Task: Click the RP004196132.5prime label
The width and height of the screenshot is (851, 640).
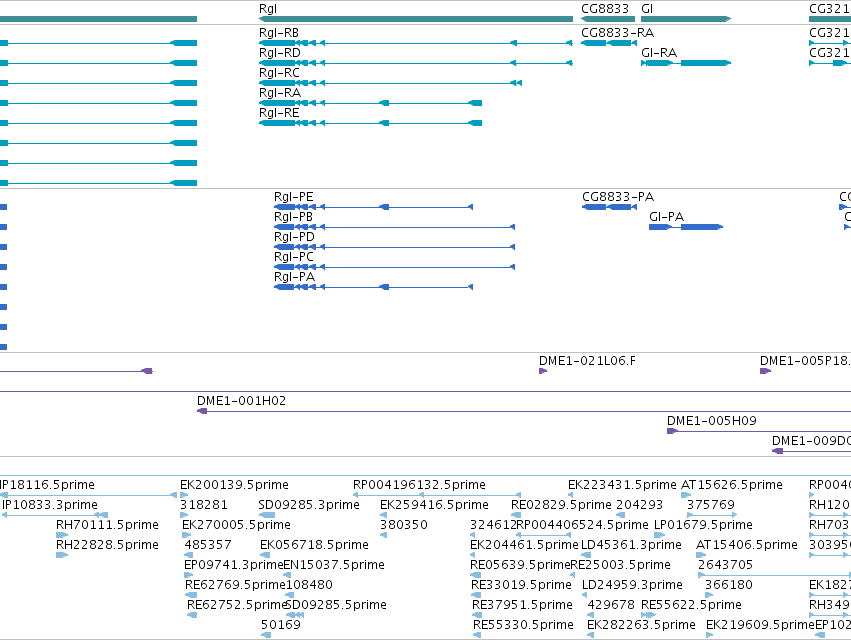Action: pos(420,485)
